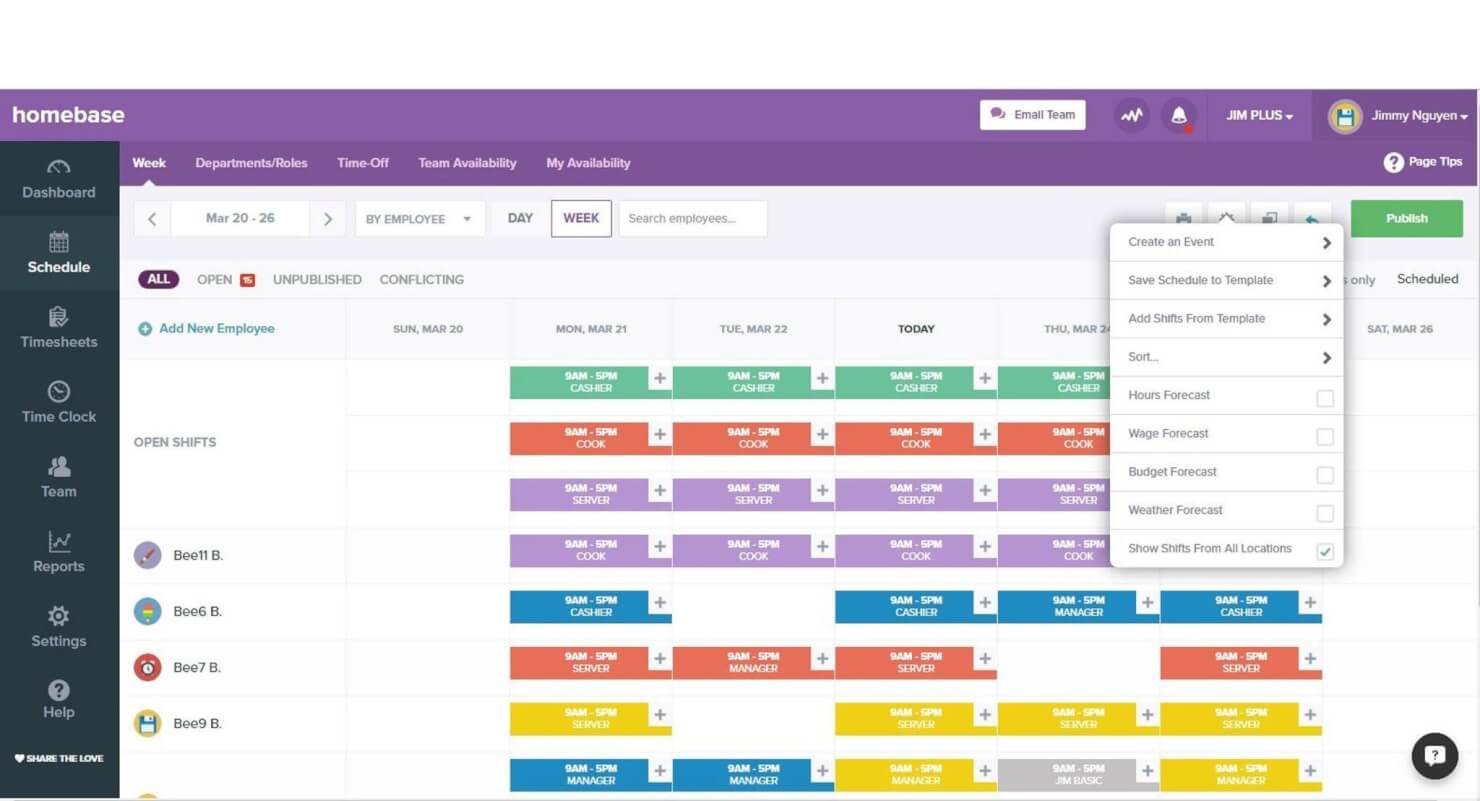Click the print schedule icon
This screenshot has height=801, width=1480.
coord(1183,218)
